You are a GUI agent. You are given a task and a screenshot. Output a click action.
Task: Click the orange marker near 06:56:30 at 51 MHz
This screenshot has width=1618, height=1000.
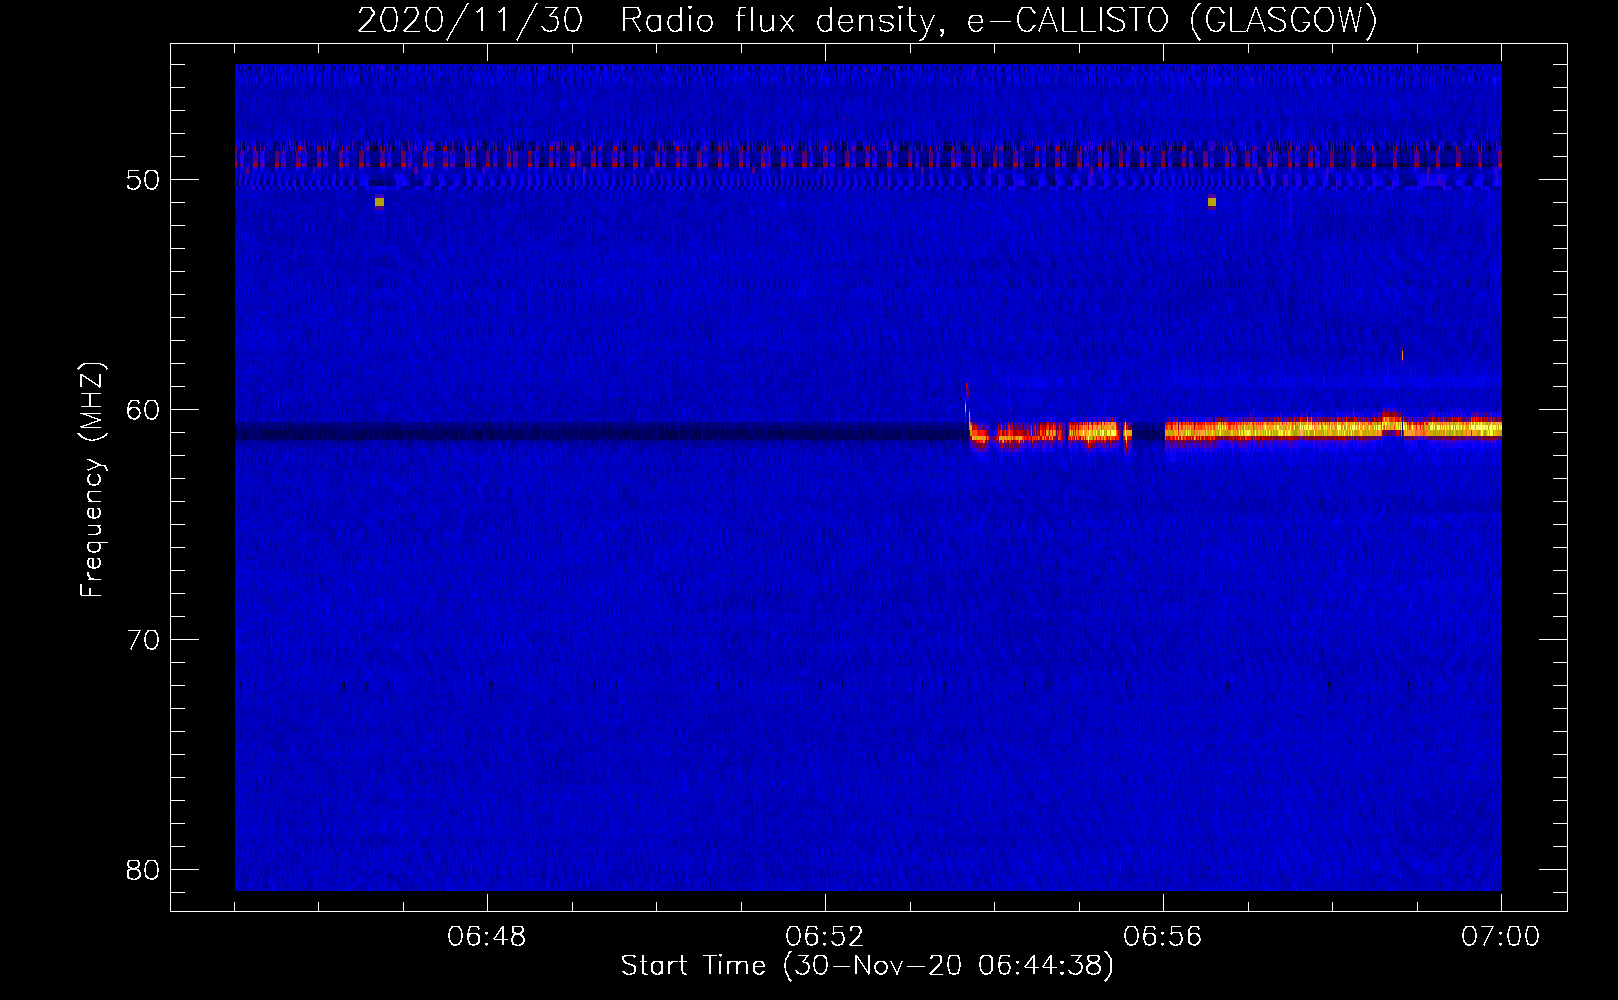tap(1212, 202)
